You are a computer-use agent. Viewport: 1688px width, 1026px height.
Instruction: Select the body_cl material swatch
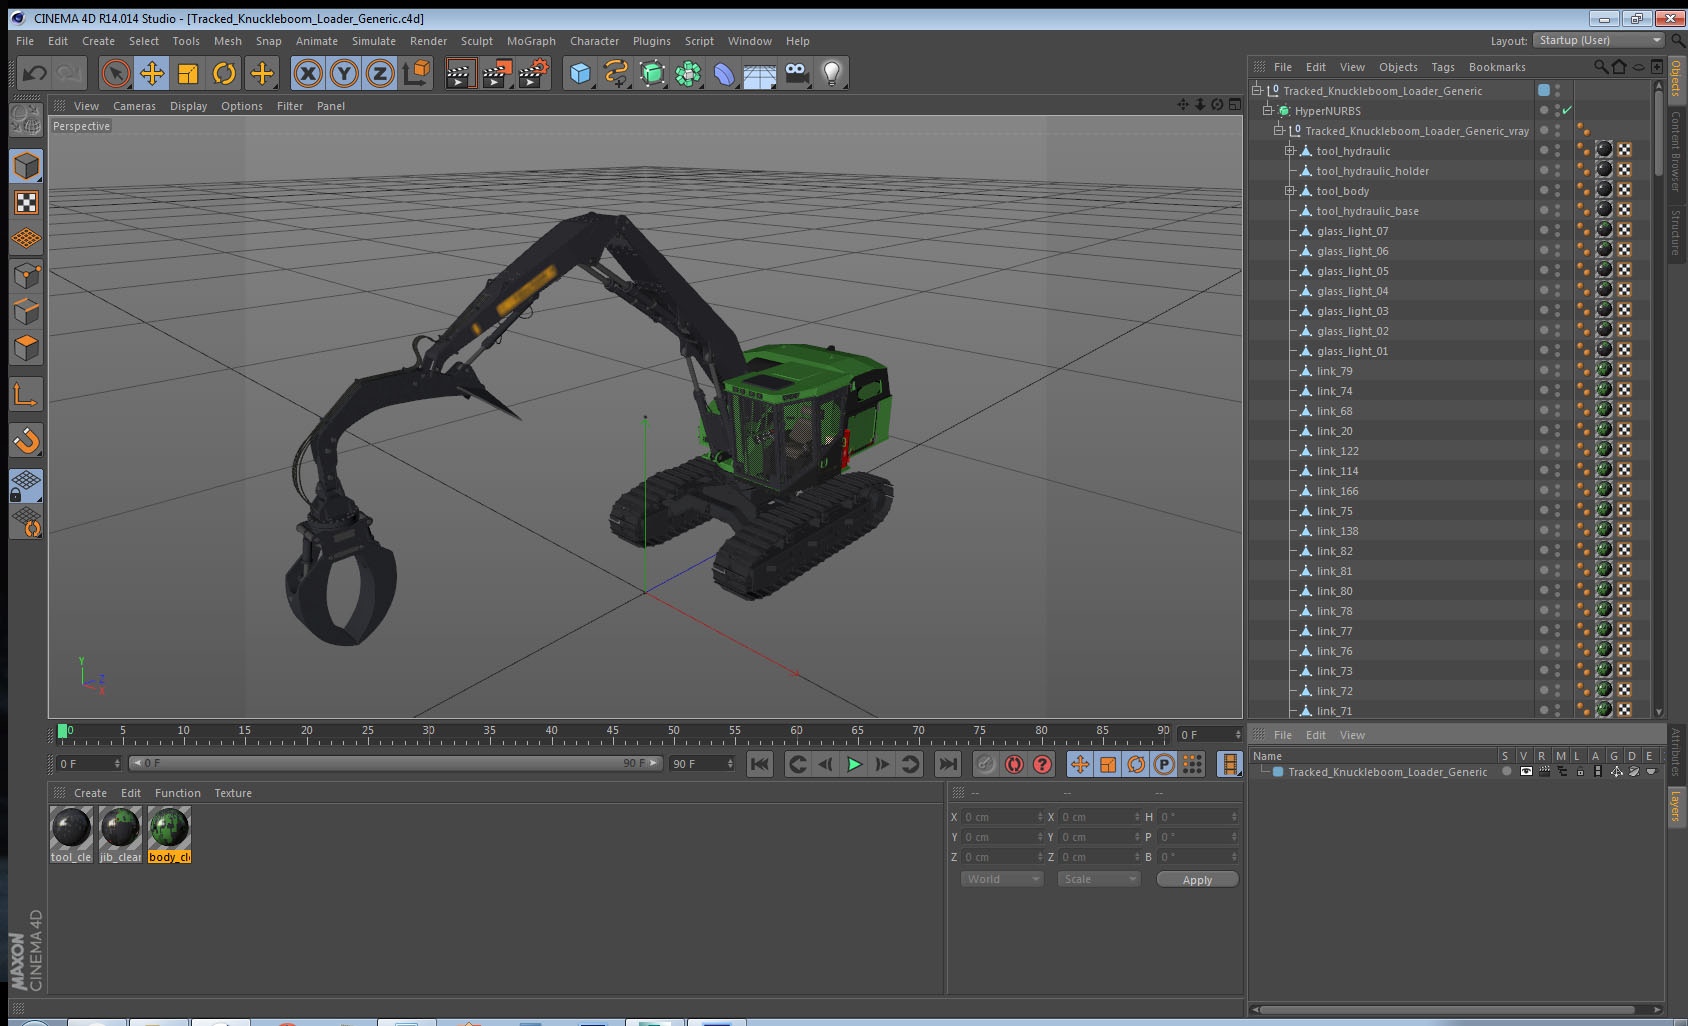point(169,835)
